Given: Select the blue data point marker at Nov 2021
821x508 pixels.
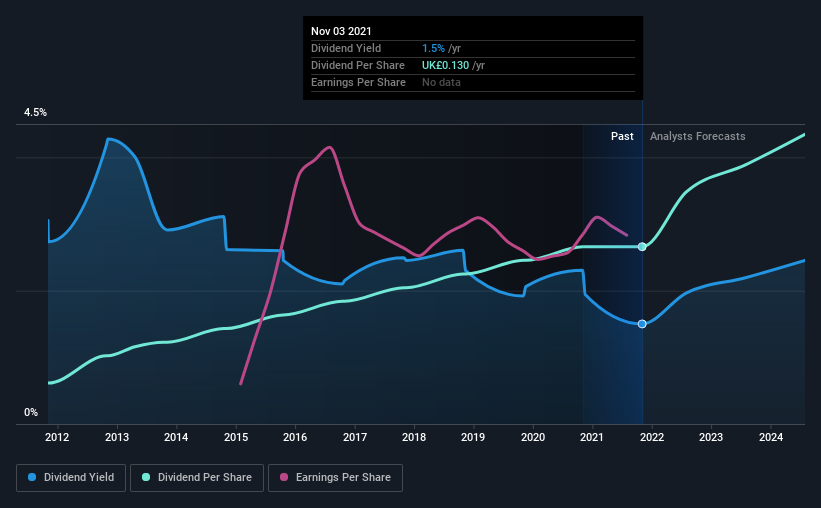Looking at the screenshot, I should pyautogui.click(x=642, y=324).
